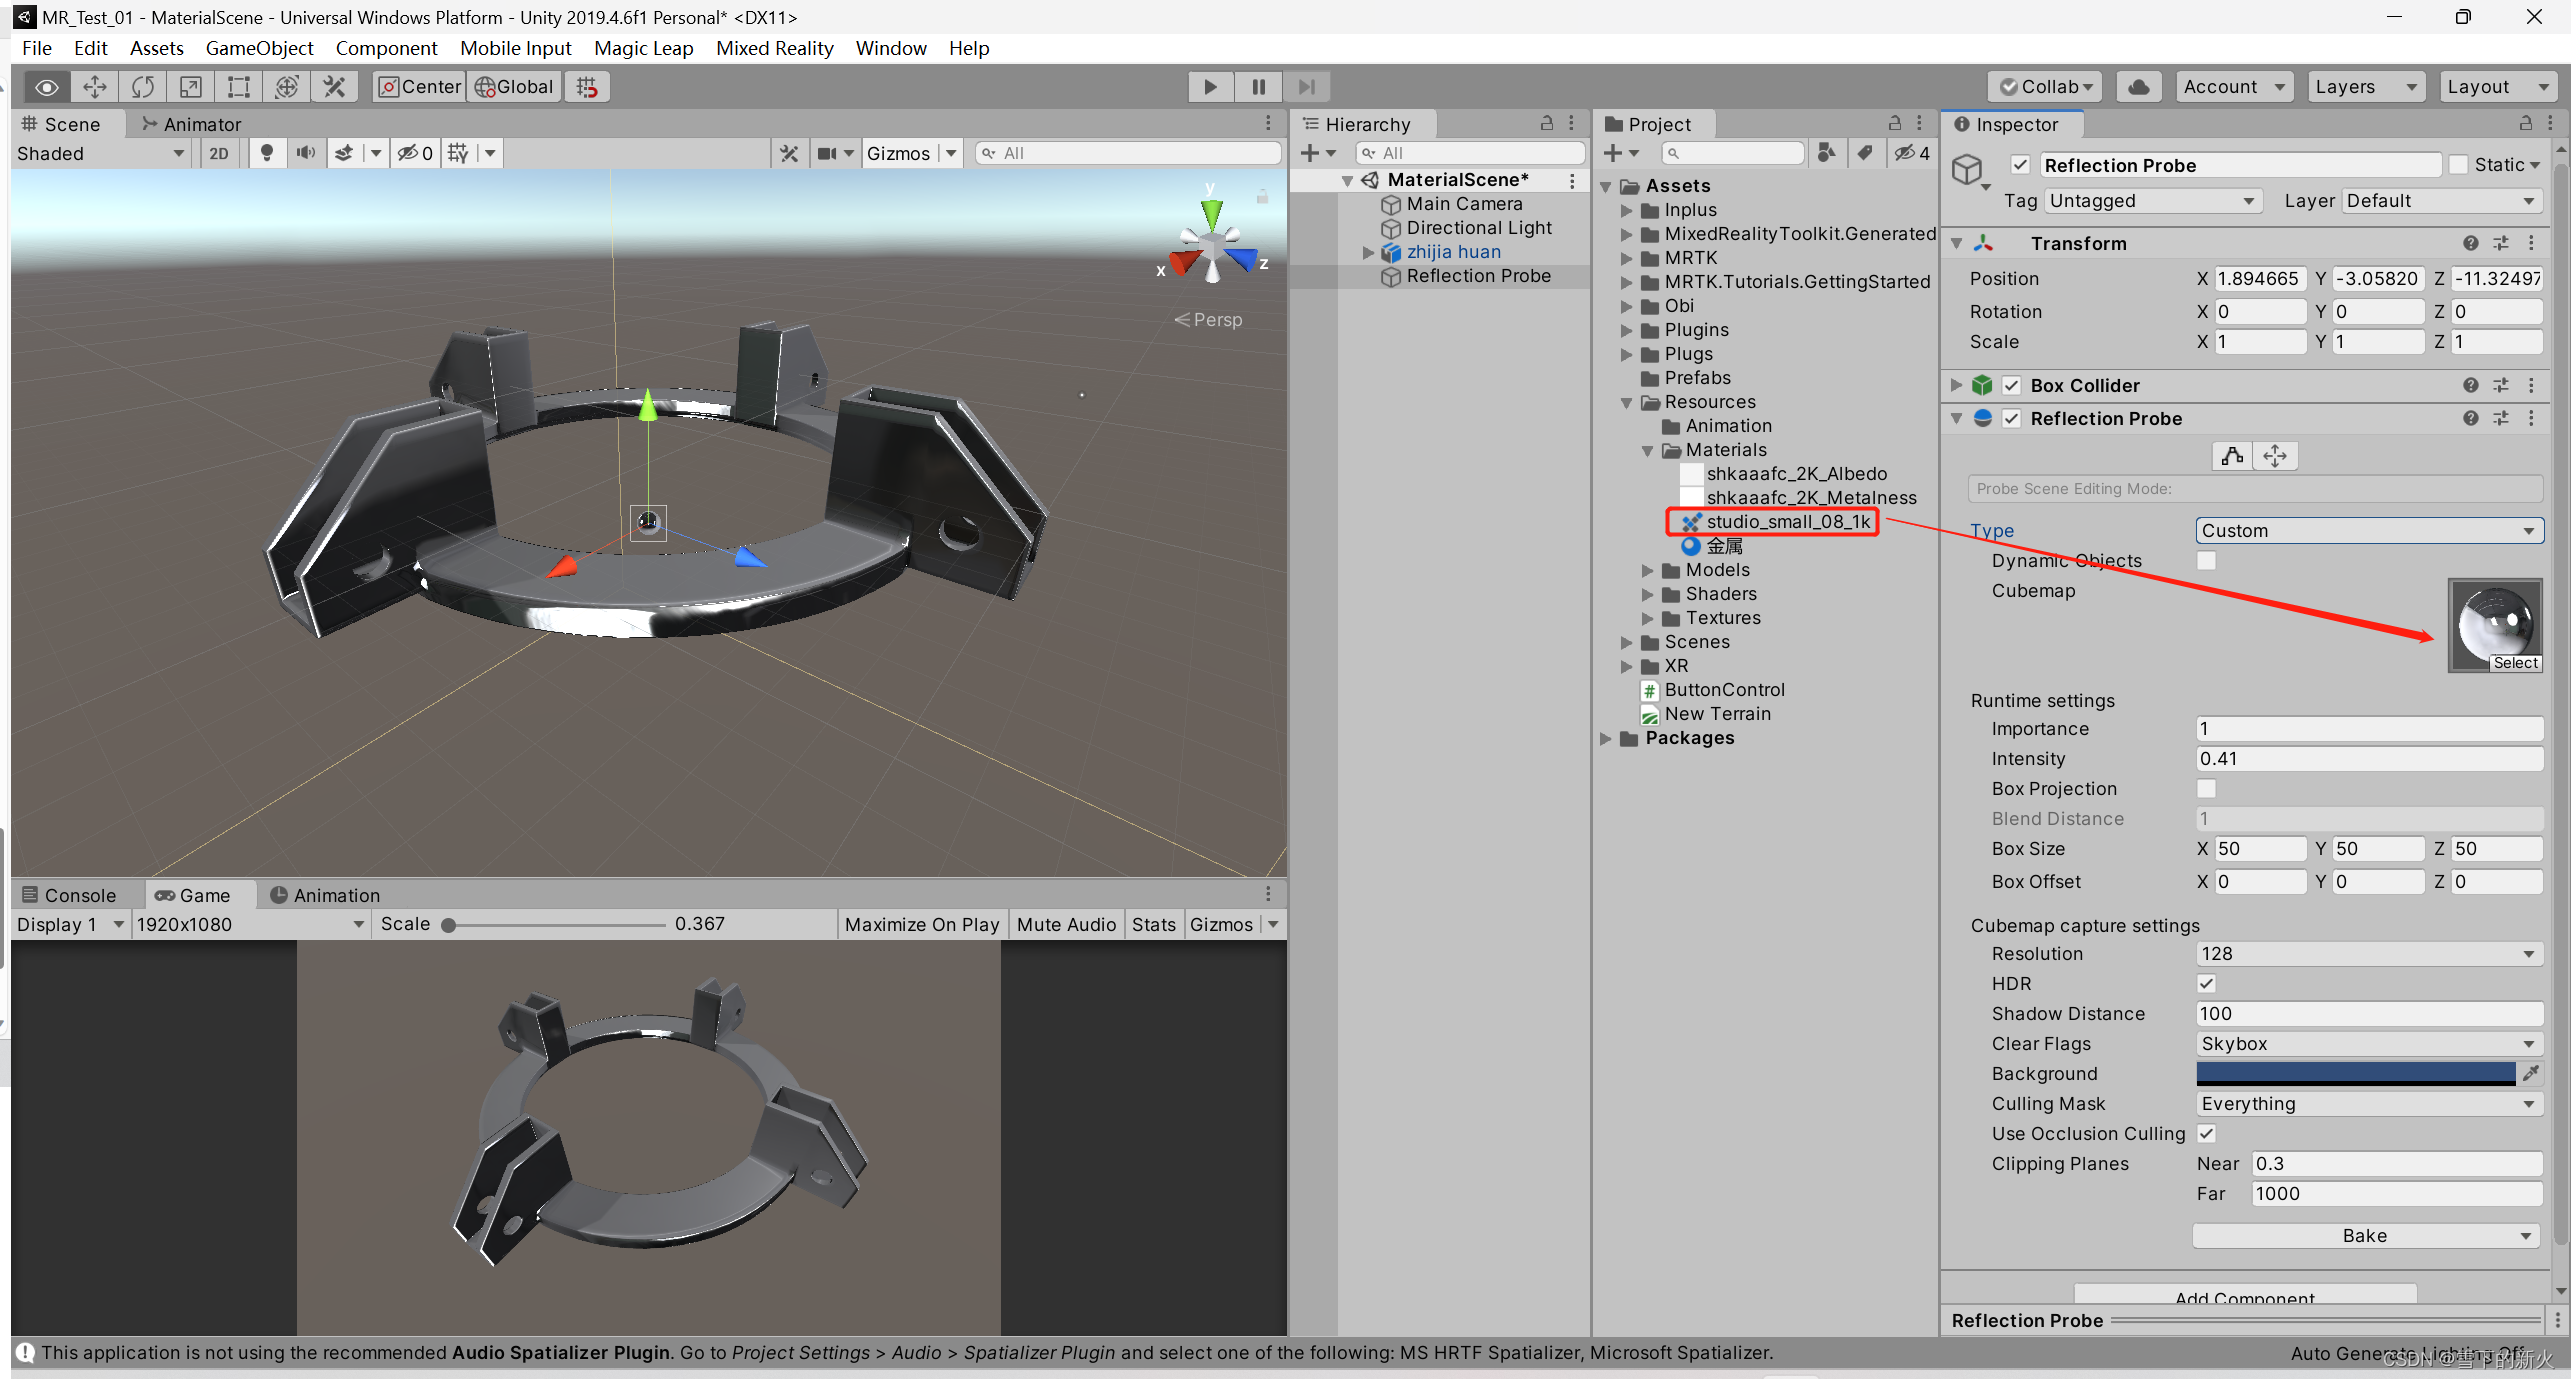The height and width of the screenshot is (1379, 2571).
Task: Expand the zhijia huan hierarchy item
Action: coord(1368,252)
